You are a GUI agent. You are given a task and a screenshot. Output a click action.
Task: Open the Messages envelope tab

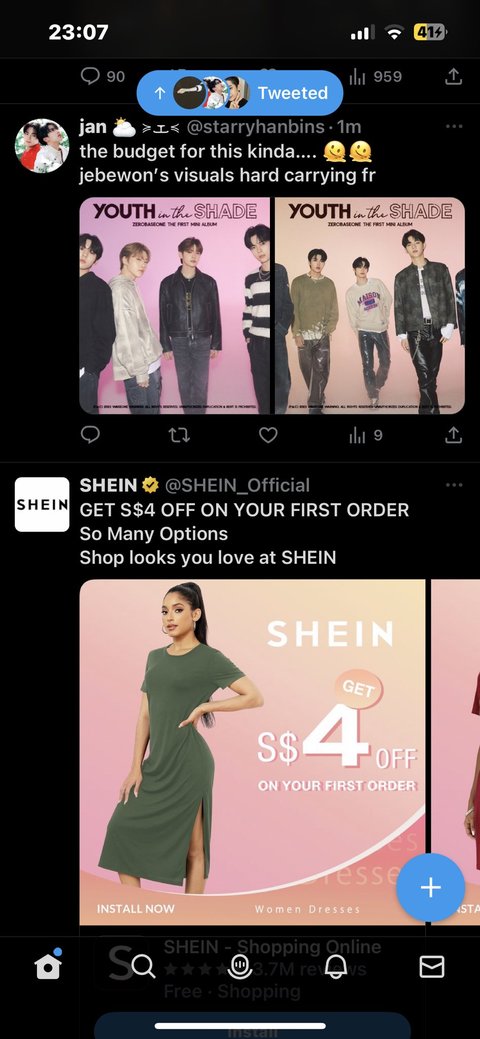[432, 967]
